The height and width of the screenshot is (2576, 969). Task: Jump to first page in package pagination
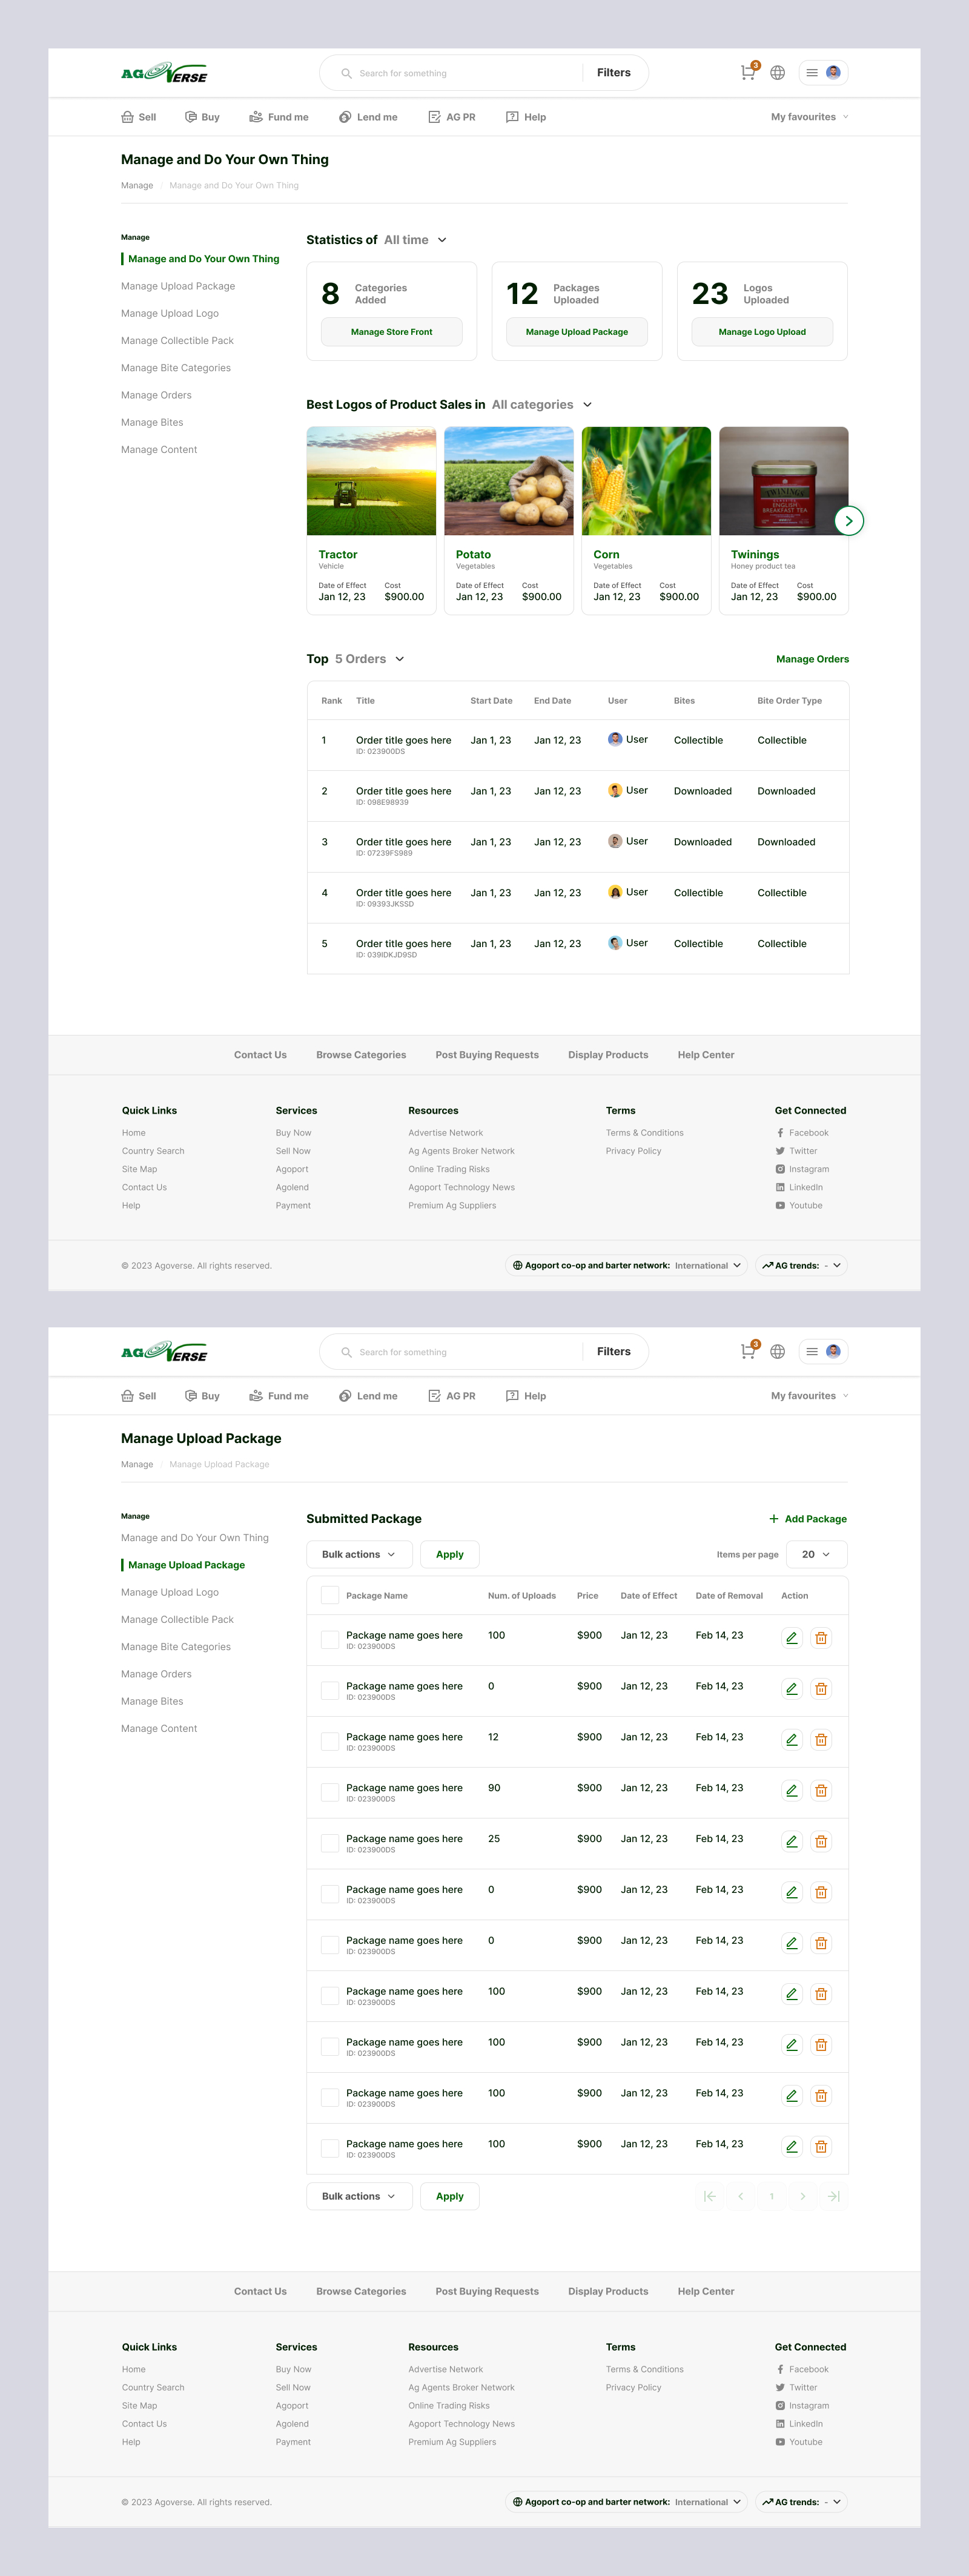709,2197
